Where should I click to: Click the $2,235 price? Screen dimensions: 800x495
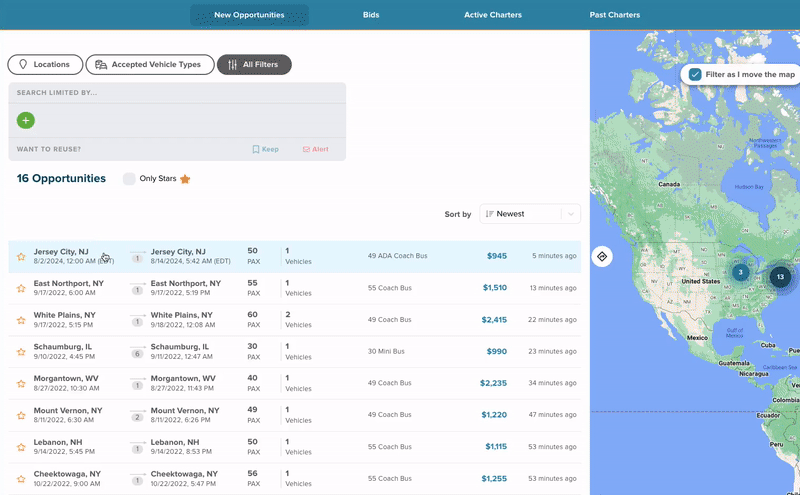[493, 383]
